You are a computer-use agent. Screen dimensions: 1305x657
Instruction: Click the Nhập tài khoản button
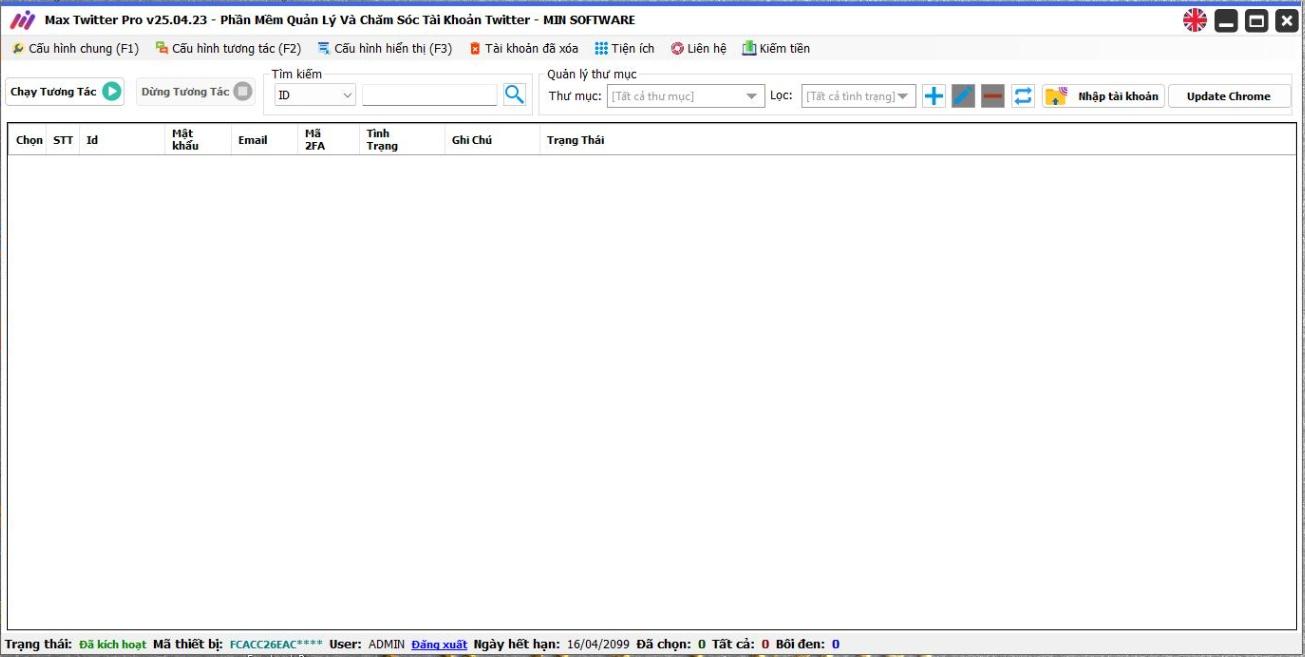coord(1103,96)
